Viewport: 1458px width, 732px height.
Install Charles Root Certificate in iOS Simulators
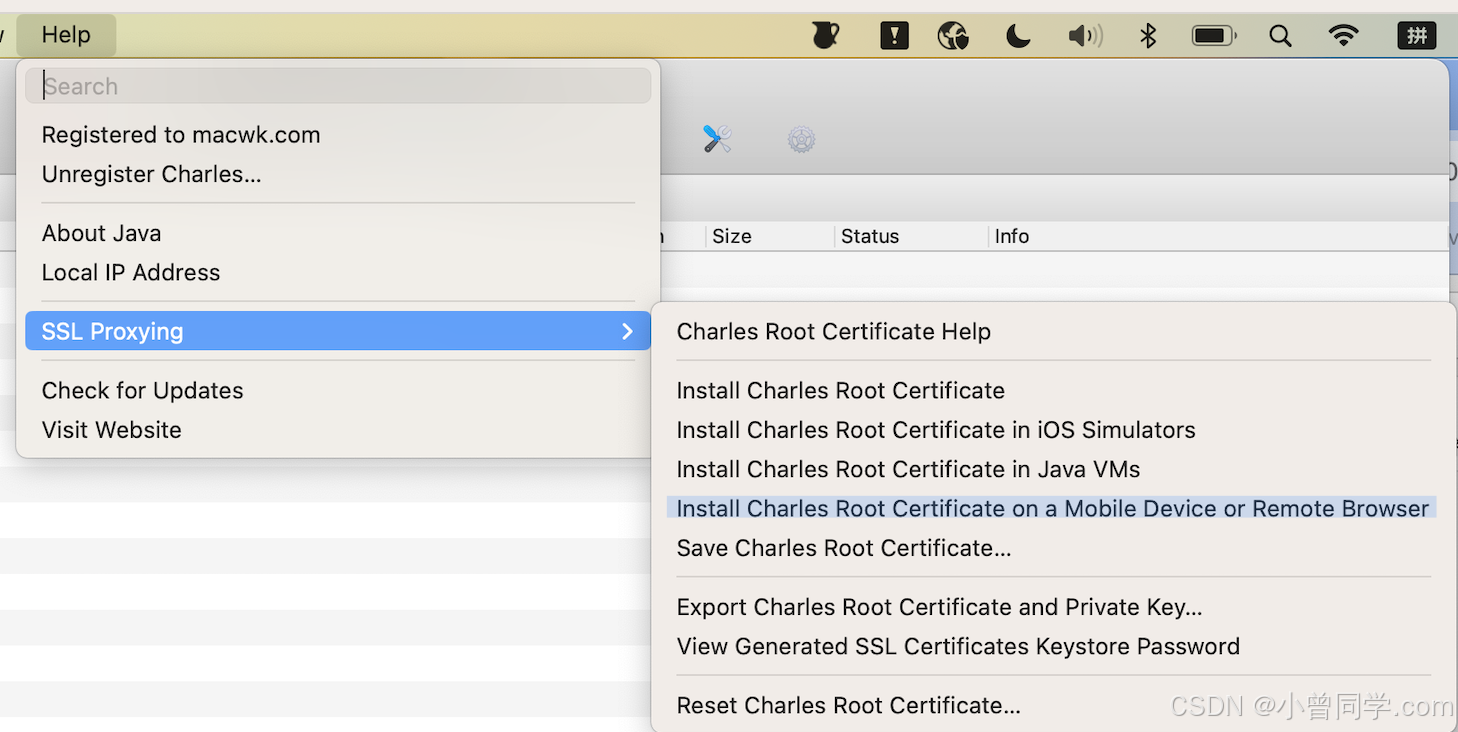(1052, 430)
